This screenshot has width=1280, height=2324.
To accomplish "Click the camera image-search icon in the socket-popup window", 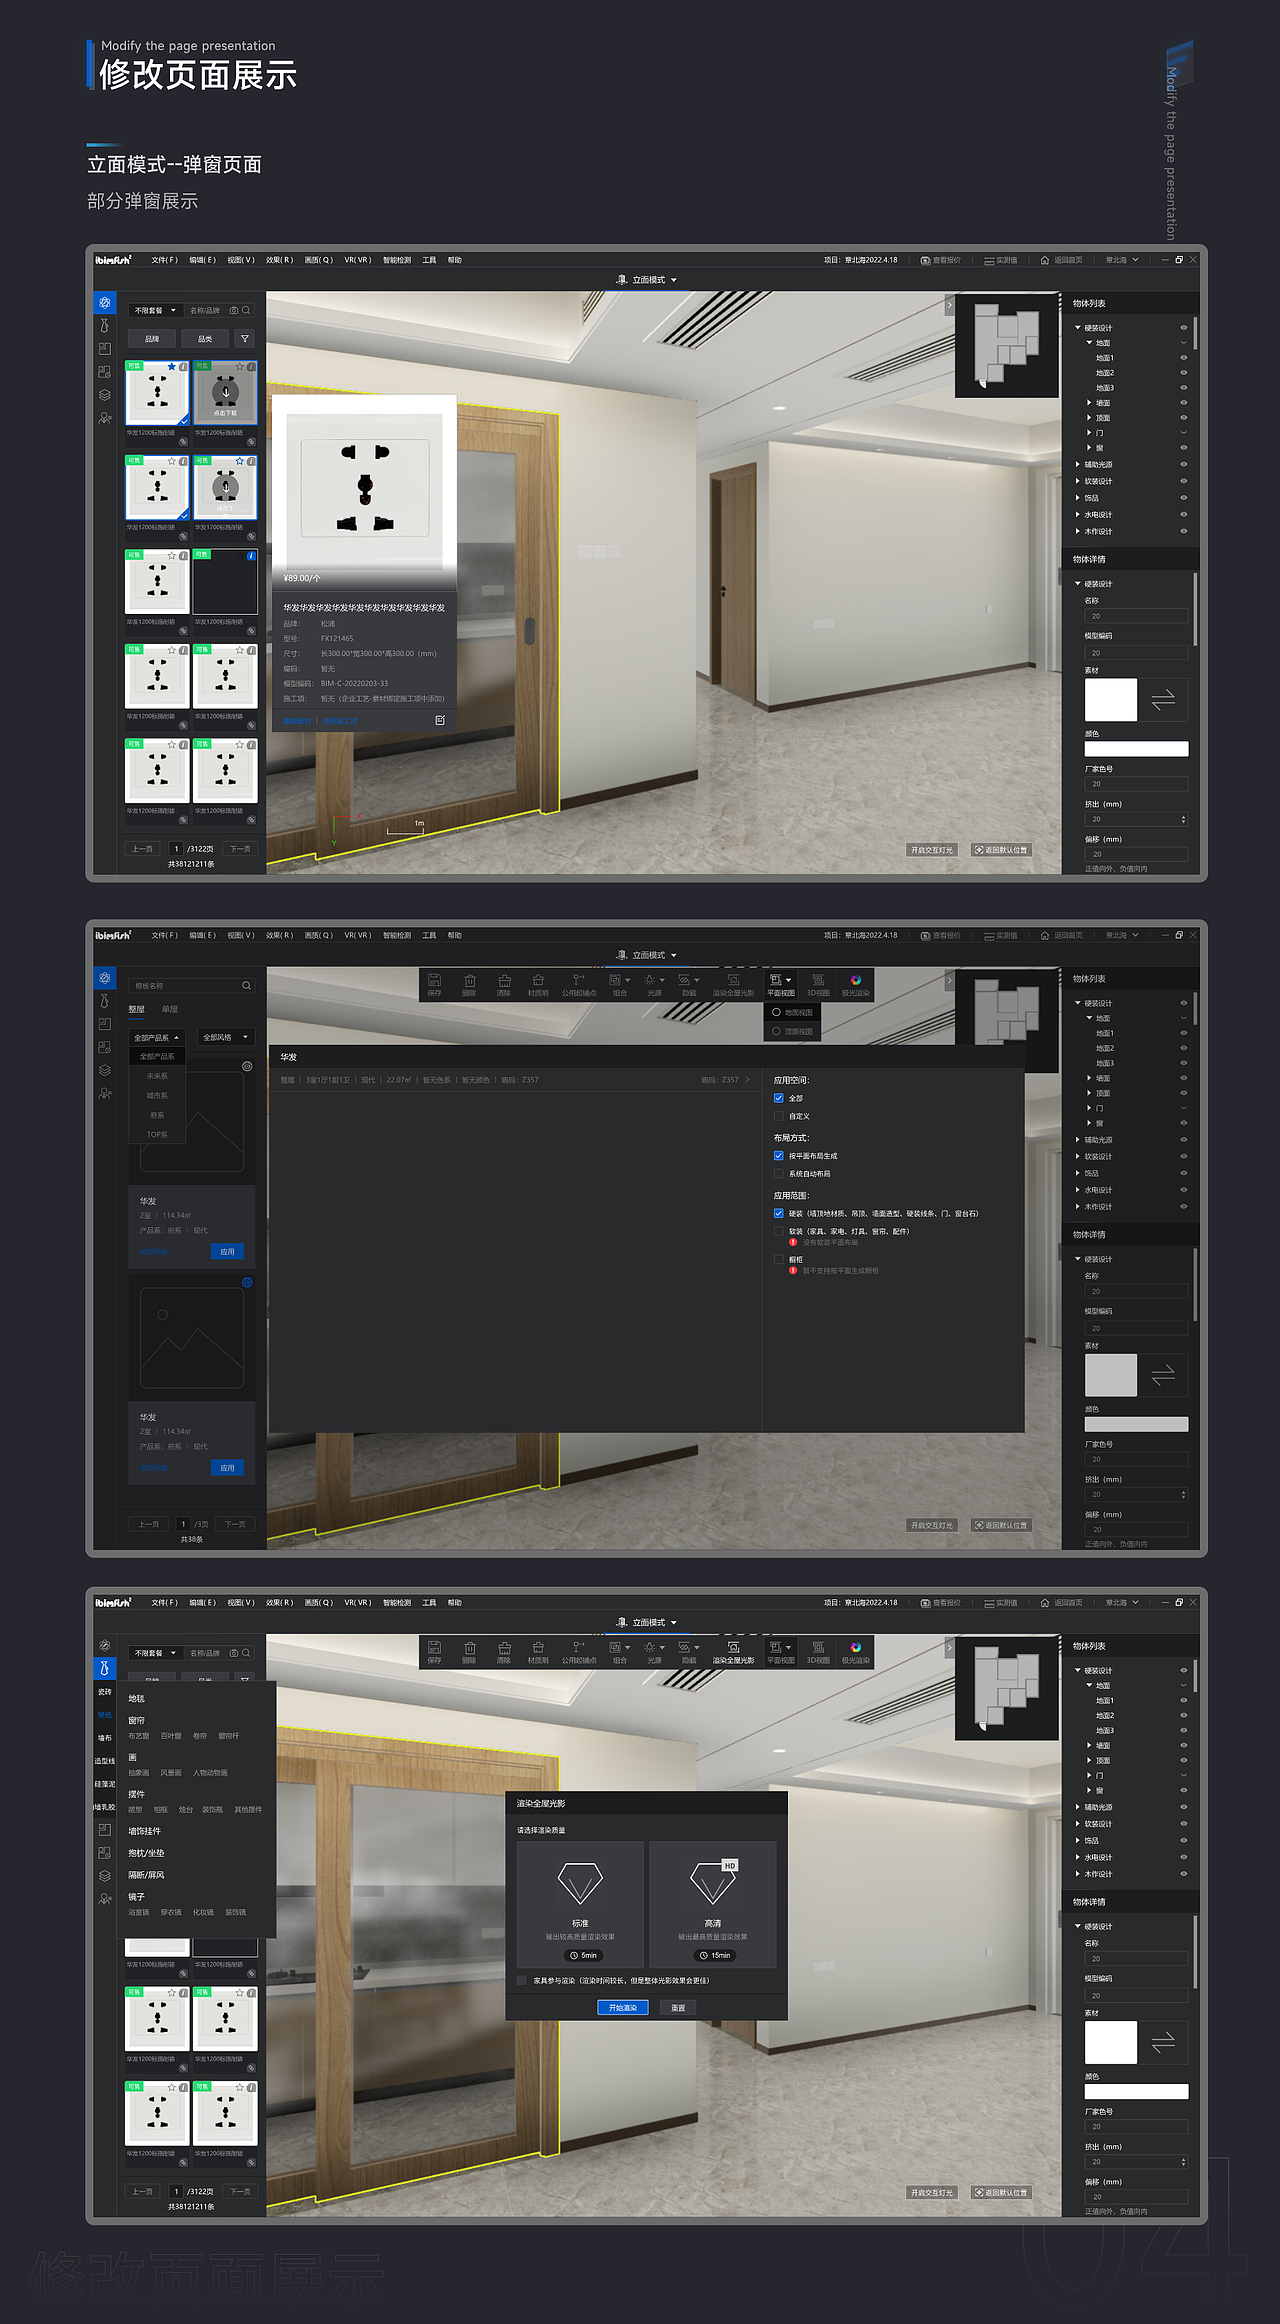I will [x=234, y=311].
